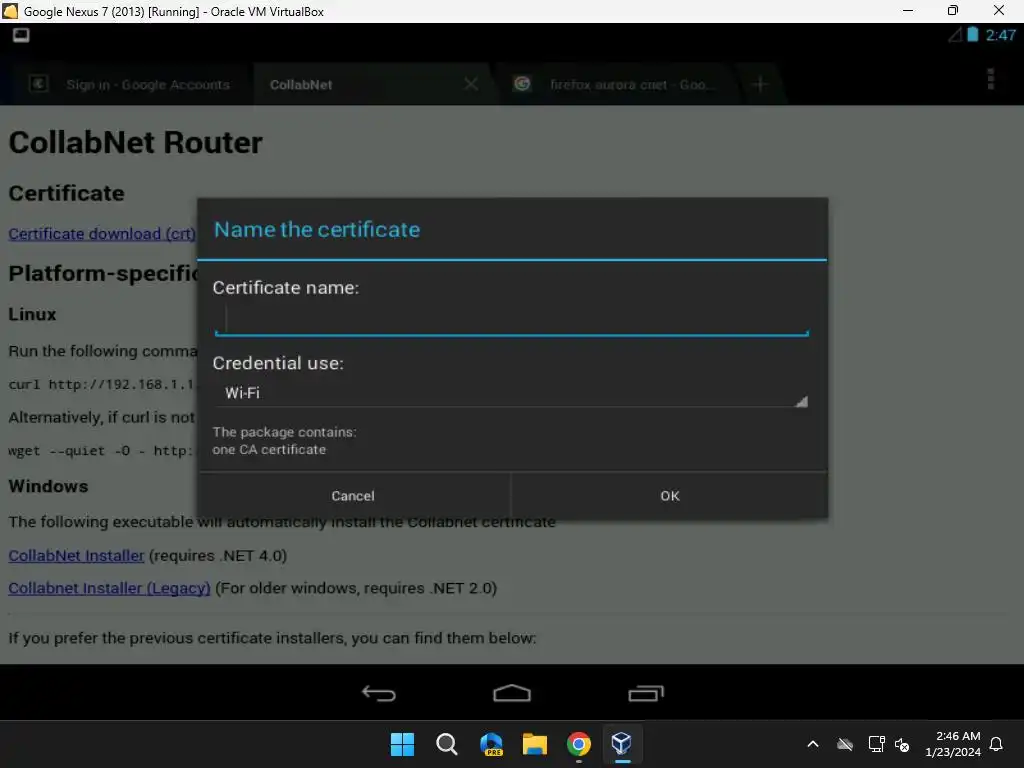The width and height of the screenshot is (1024, 768).
Task: Add a new browser tab with plus
Action: tap(760, 84)
